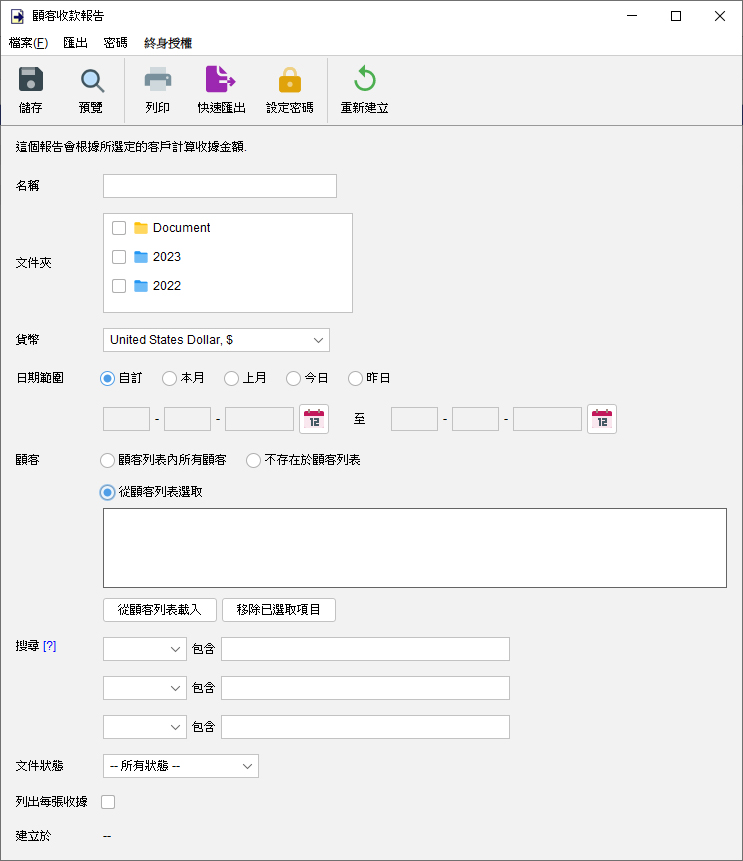The height and width of the screenshot is (861, 743).
Task: Click the app icon in title bar
Action: (x=18, y=16)
